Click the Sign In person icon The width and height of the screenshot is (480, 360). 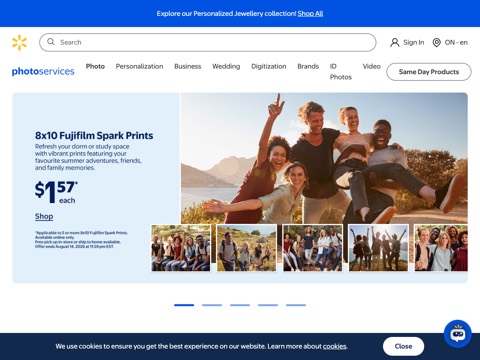(395, 42)
